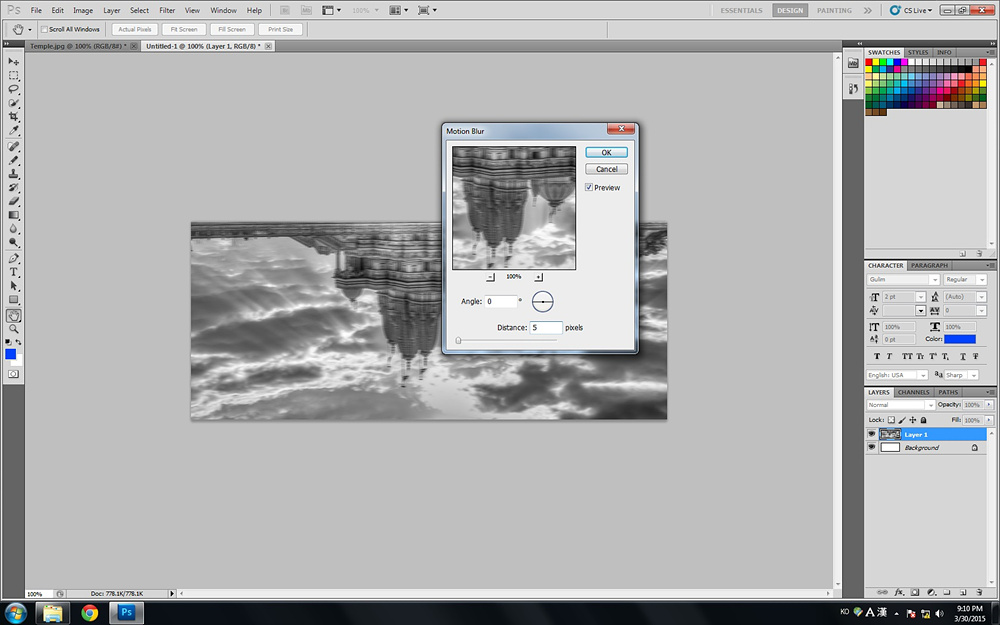Click the Distance pixels input field

pos(545,327)
